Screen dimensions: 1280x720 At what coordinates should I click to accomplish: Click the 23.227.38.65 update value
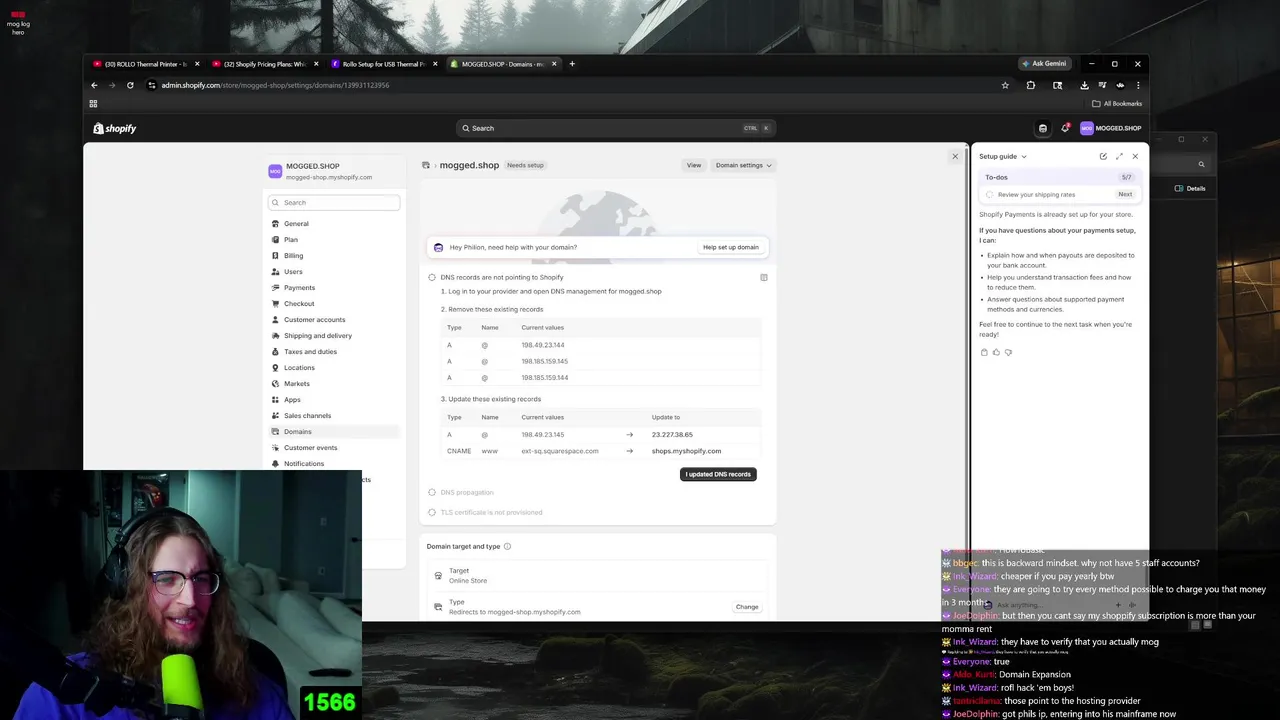[x=672, y=435]
